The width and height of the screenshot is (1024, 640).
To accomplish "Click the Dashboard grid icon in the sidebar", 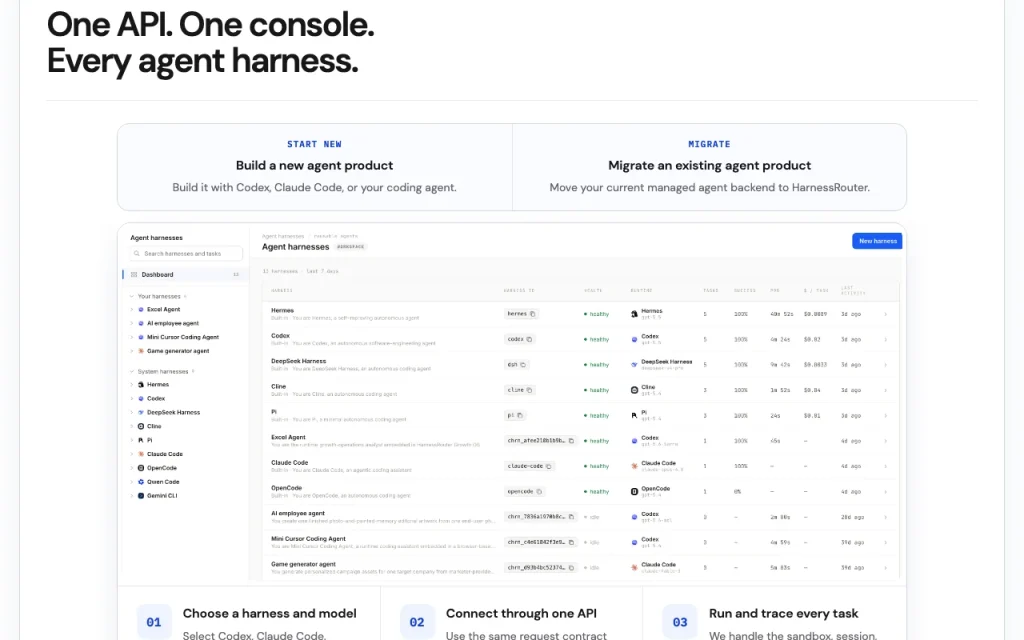I will [x=134, y=275].
